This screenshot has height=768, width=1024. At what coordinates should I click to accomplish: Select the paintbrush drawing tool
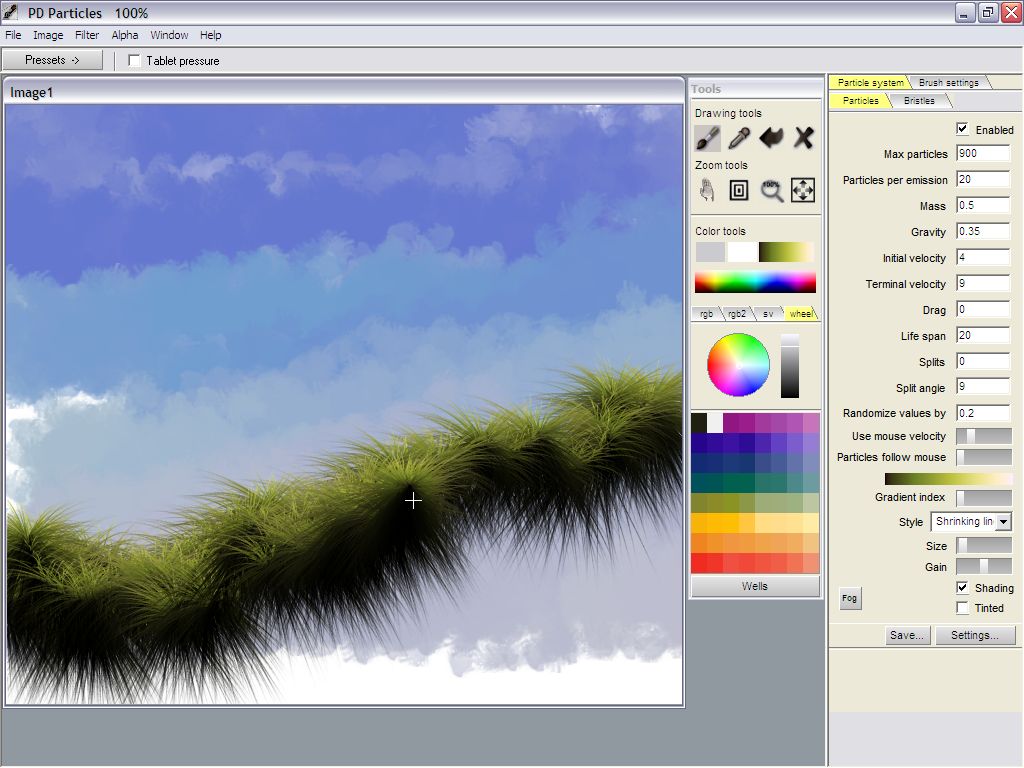(x=708, y=138)
